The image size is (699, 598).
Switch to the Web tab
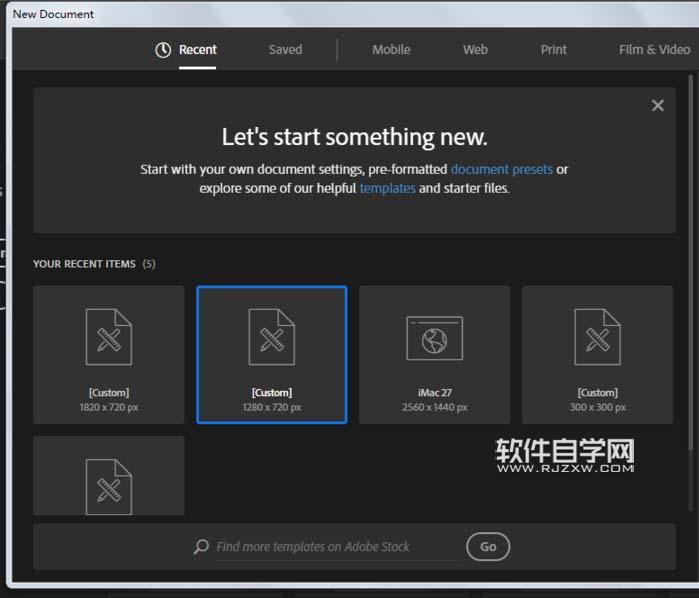(475, 49)
